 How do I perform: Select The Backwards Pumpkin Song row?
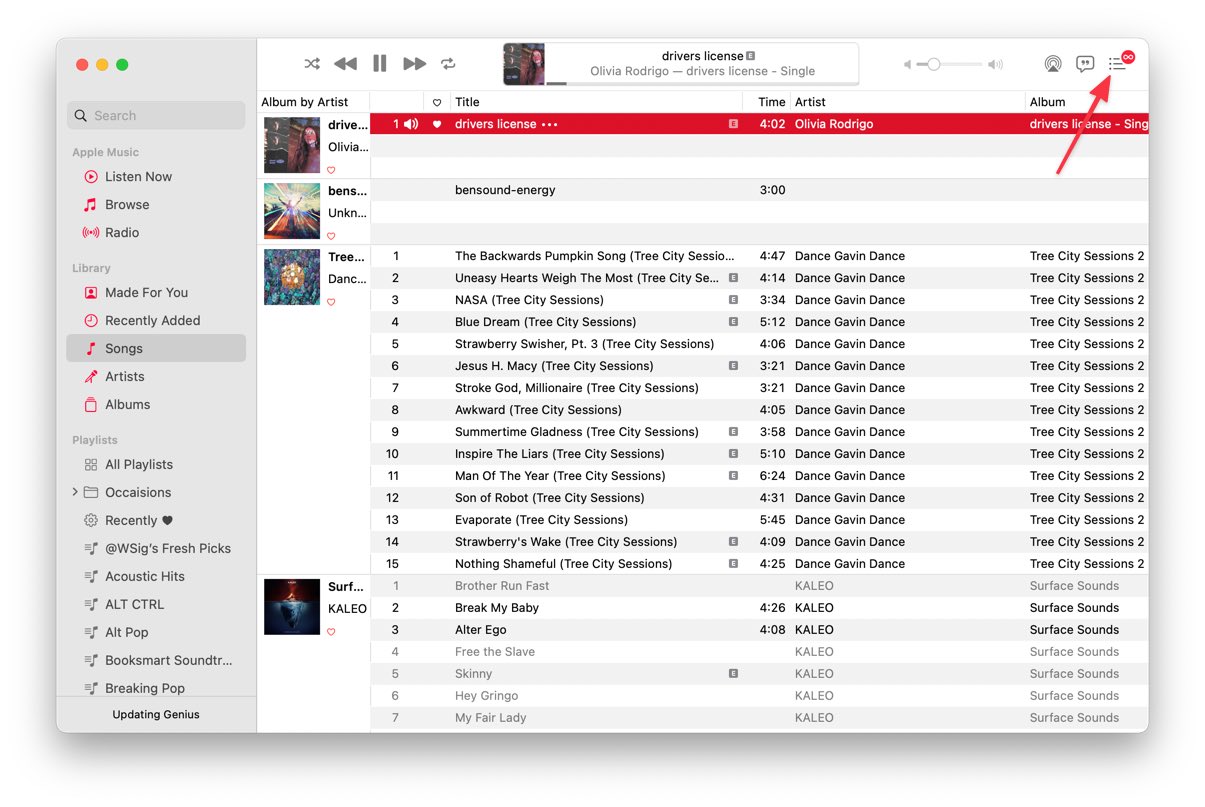click(x=759, y=256)
